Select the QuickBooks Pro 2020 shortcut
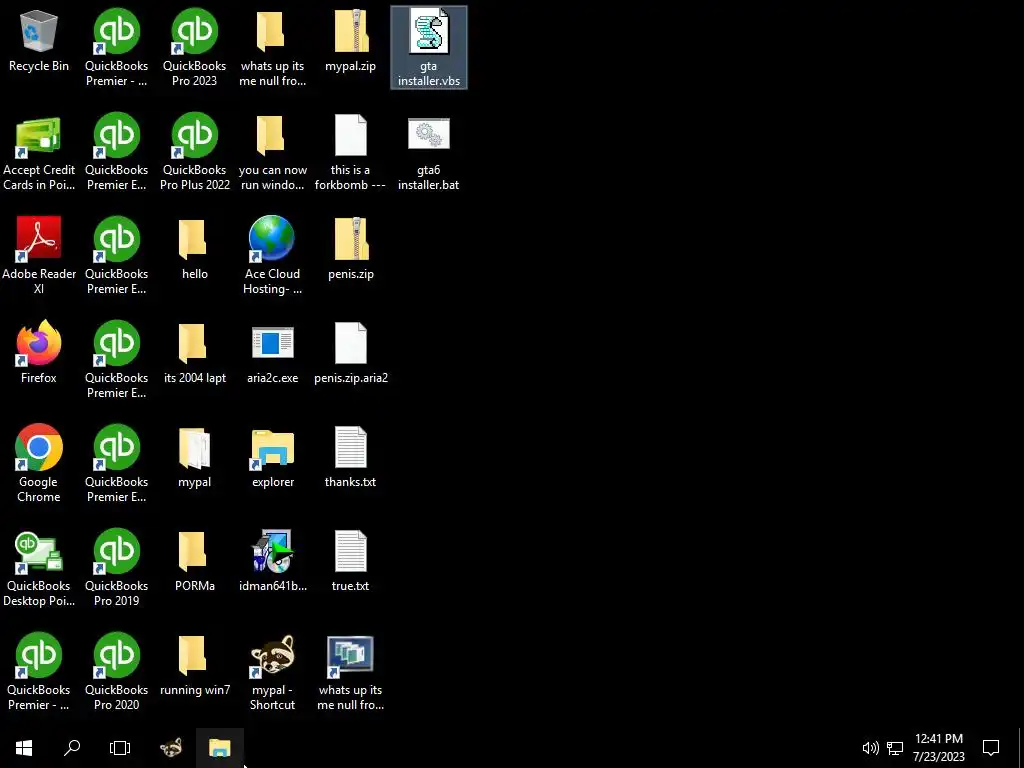 pyautogui.click(x=116, y=671)
